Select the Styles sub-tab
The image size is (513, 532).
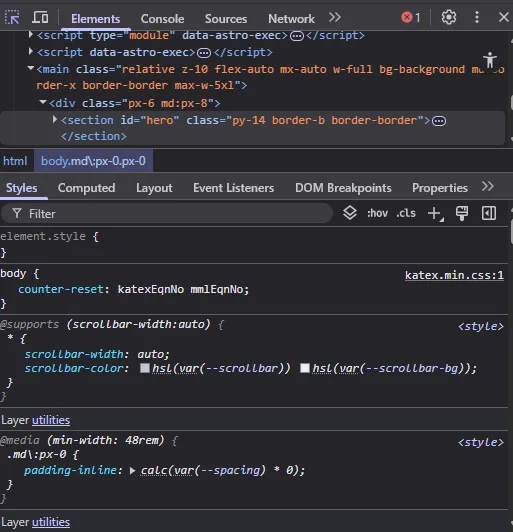pyautogui.click(x=22, y=188)
